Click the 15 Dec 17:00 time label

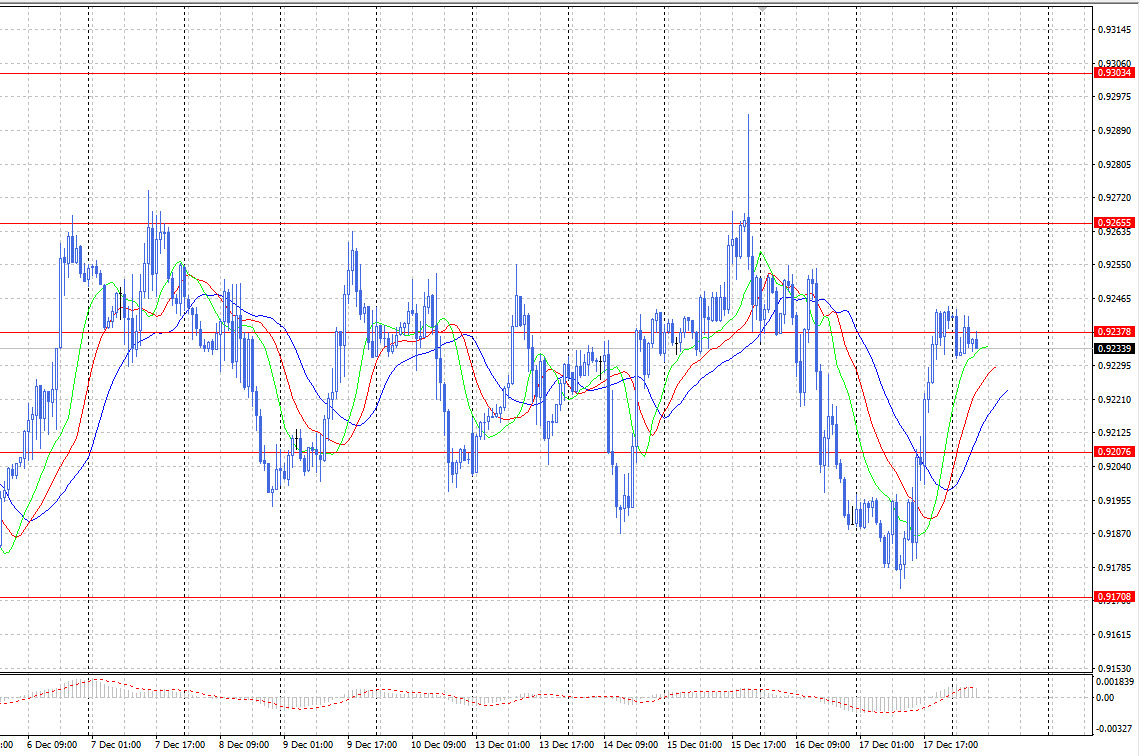click(758, 745)
